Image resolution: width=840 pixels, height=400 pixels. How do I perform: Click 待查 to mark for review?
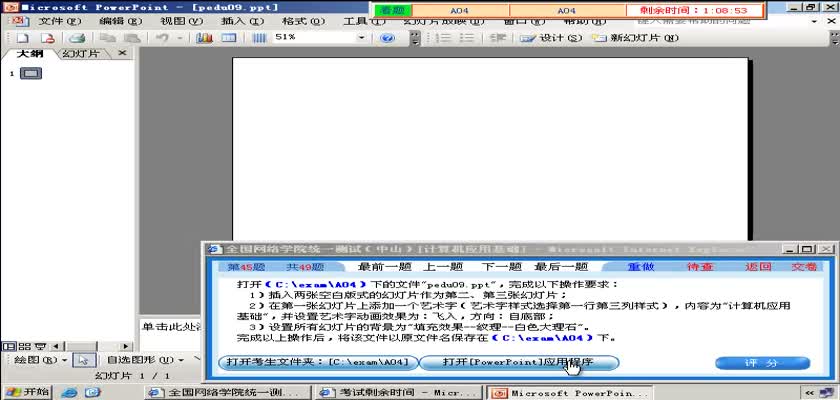pos(700,267)
